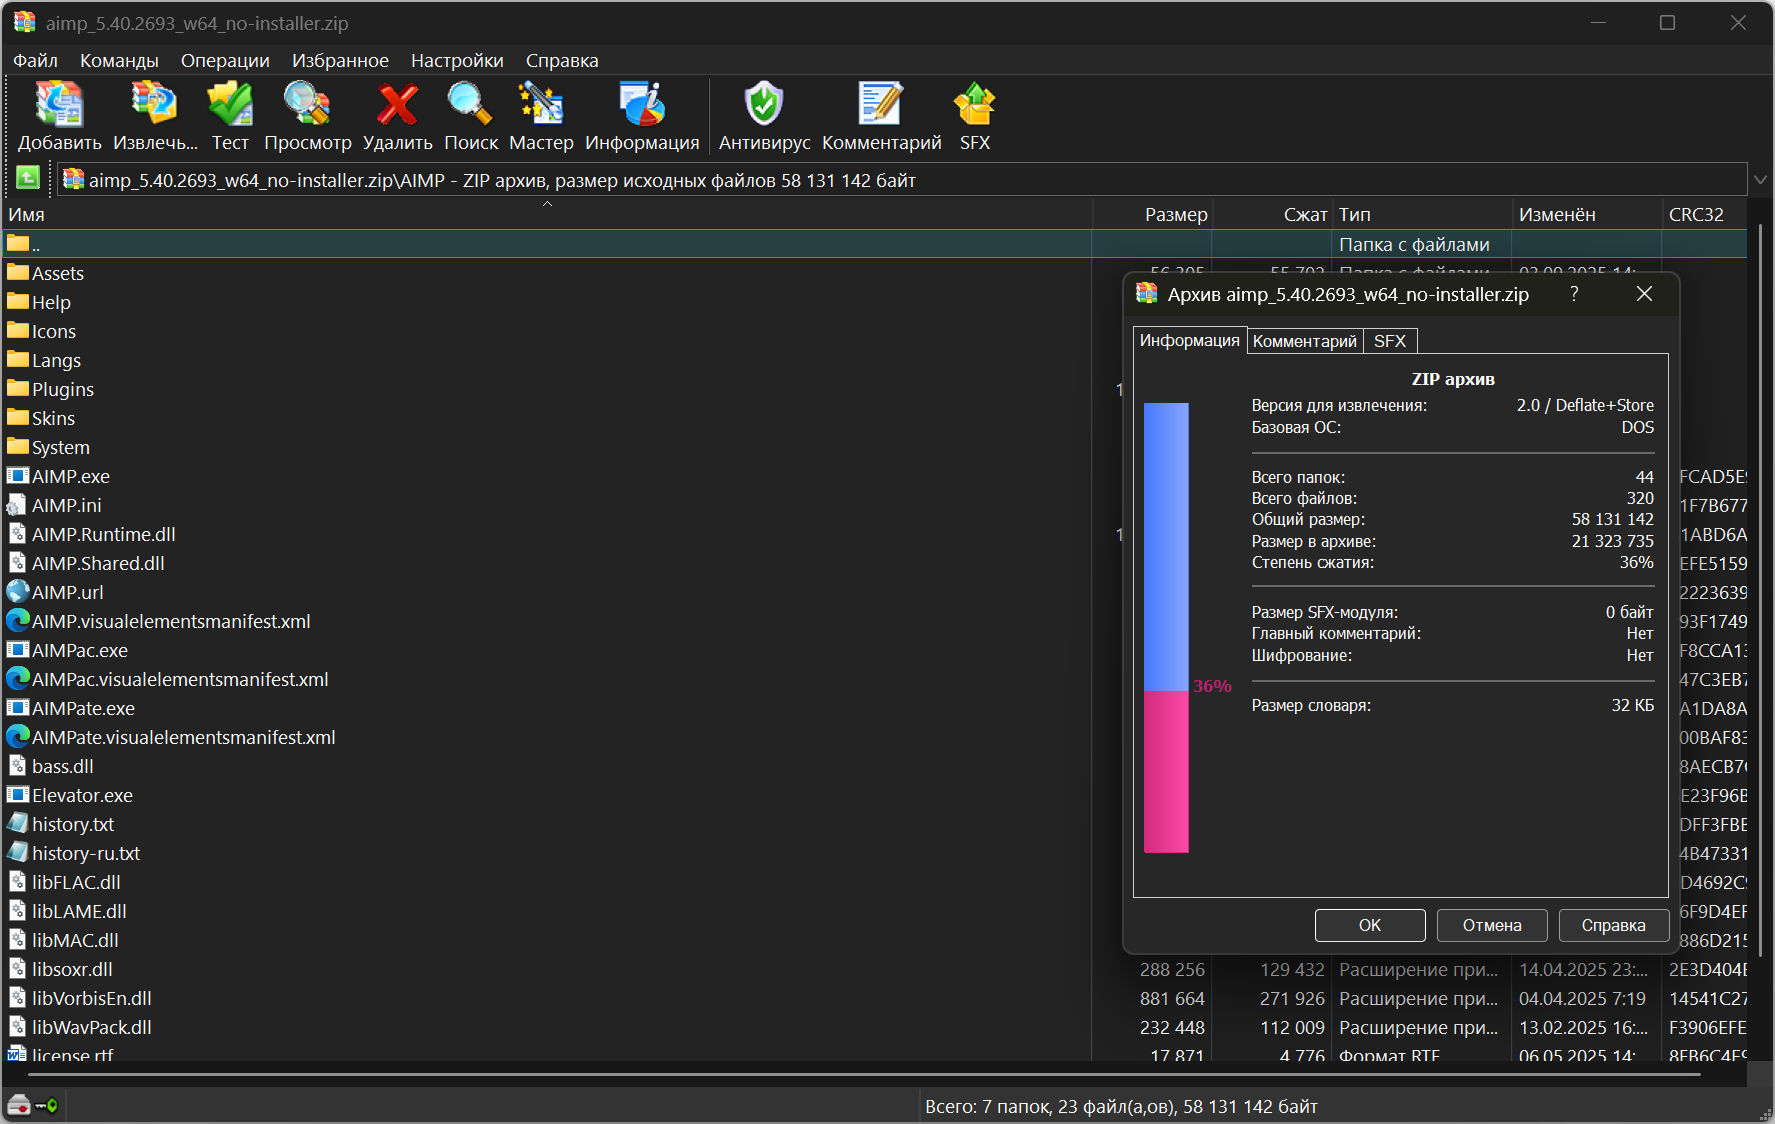Open the Операции menu
The image size is (1775, 1124).
225,60
